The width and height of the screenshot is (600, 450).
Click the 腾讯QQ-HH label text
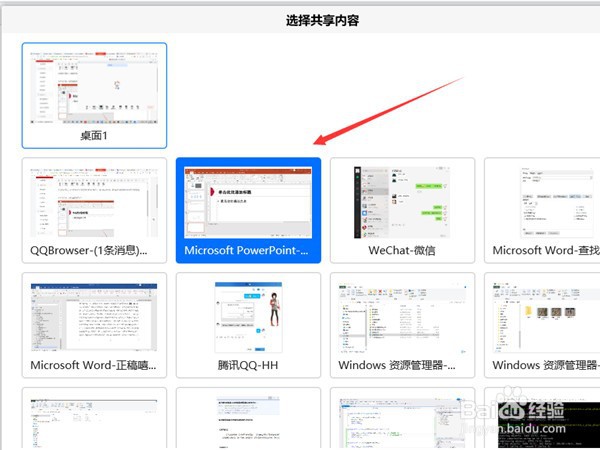click(x=248, y=365)
